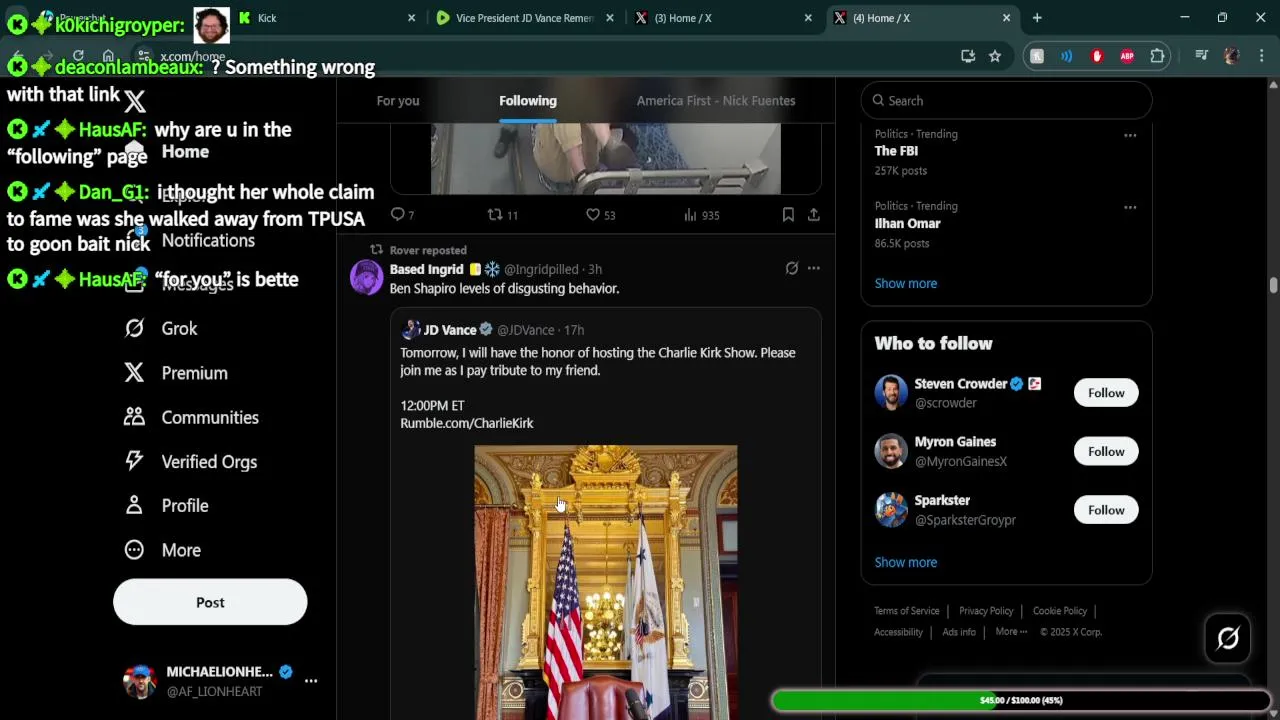The image size is (1280, 720).
Task: Share the post via the upload arrow icon
Action: click(813, 215)
